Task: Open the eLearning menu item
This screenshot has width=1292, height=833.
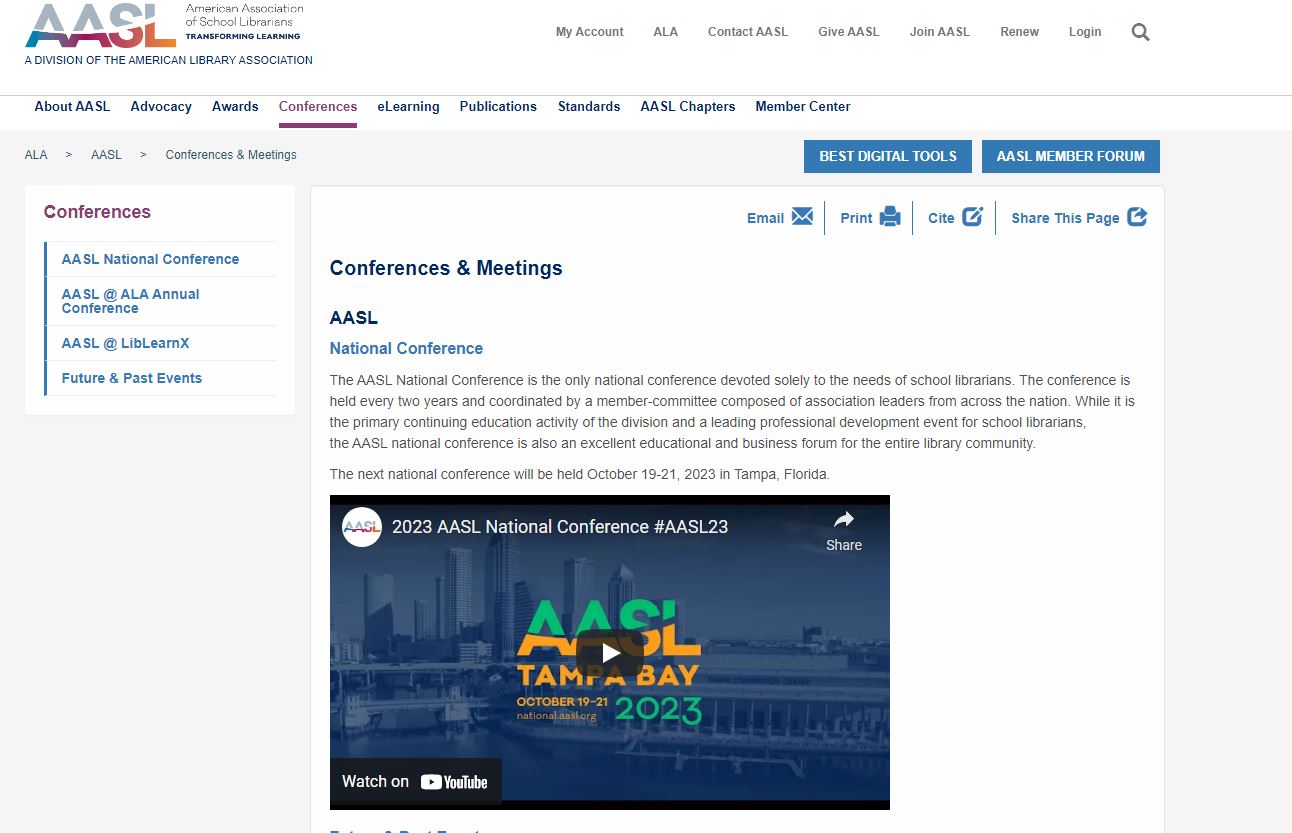Action: 408,107
